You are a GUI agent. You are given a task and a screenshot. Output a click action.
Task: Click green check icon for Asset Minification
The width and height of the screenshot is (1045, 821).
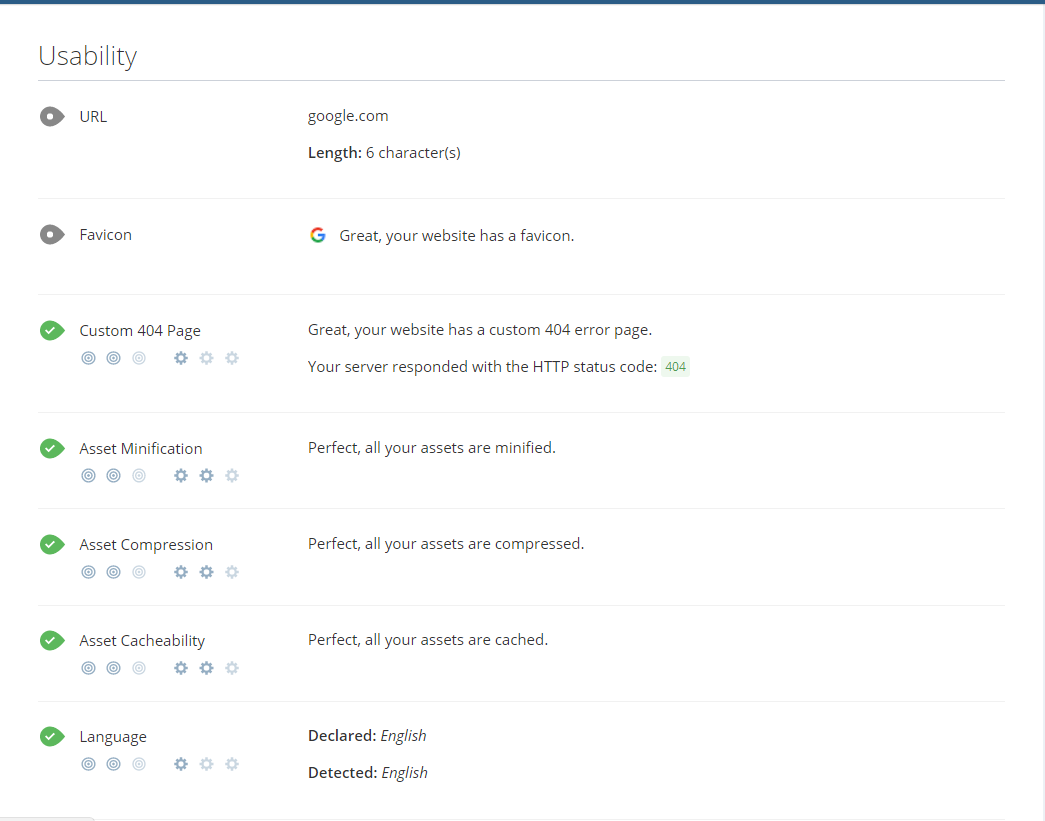pos(52,449)
